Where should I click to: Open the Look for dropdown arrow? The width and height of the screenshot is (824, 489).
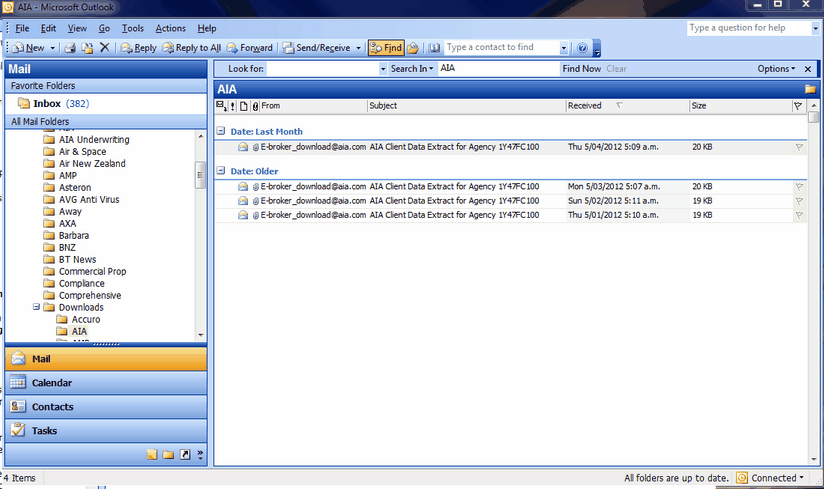(x=383, y=68)
